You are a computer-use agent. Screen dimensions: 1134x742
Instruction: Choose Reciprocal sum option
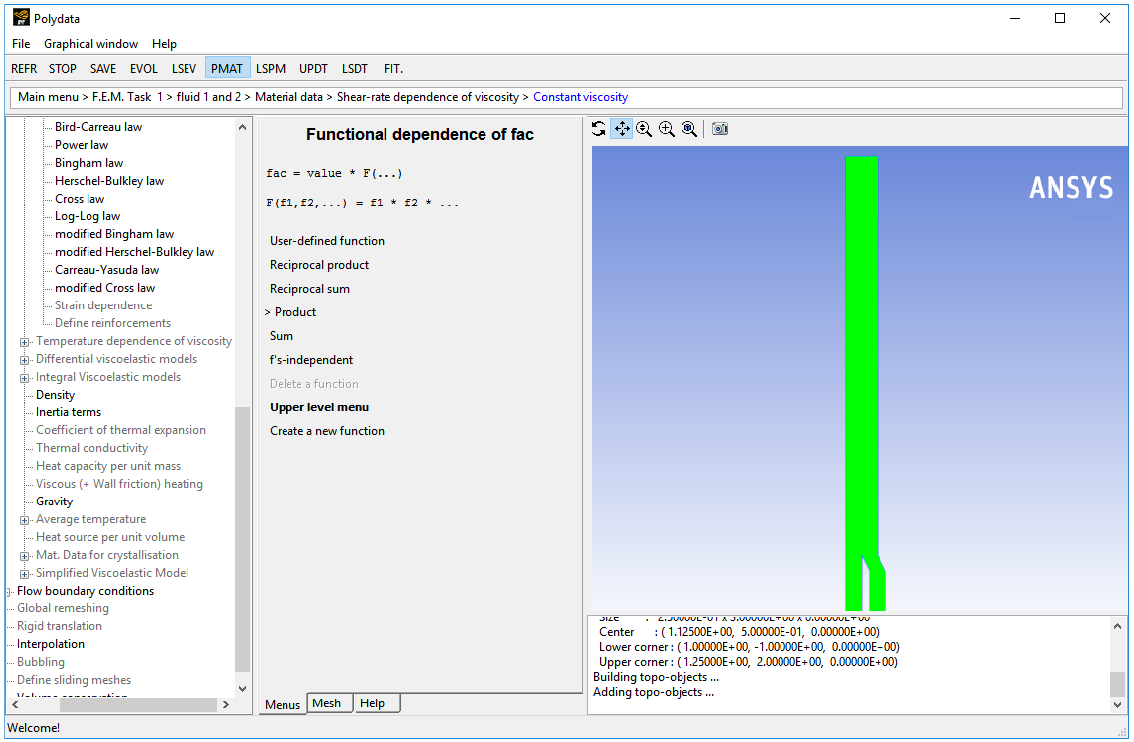[x=310, y=289]
